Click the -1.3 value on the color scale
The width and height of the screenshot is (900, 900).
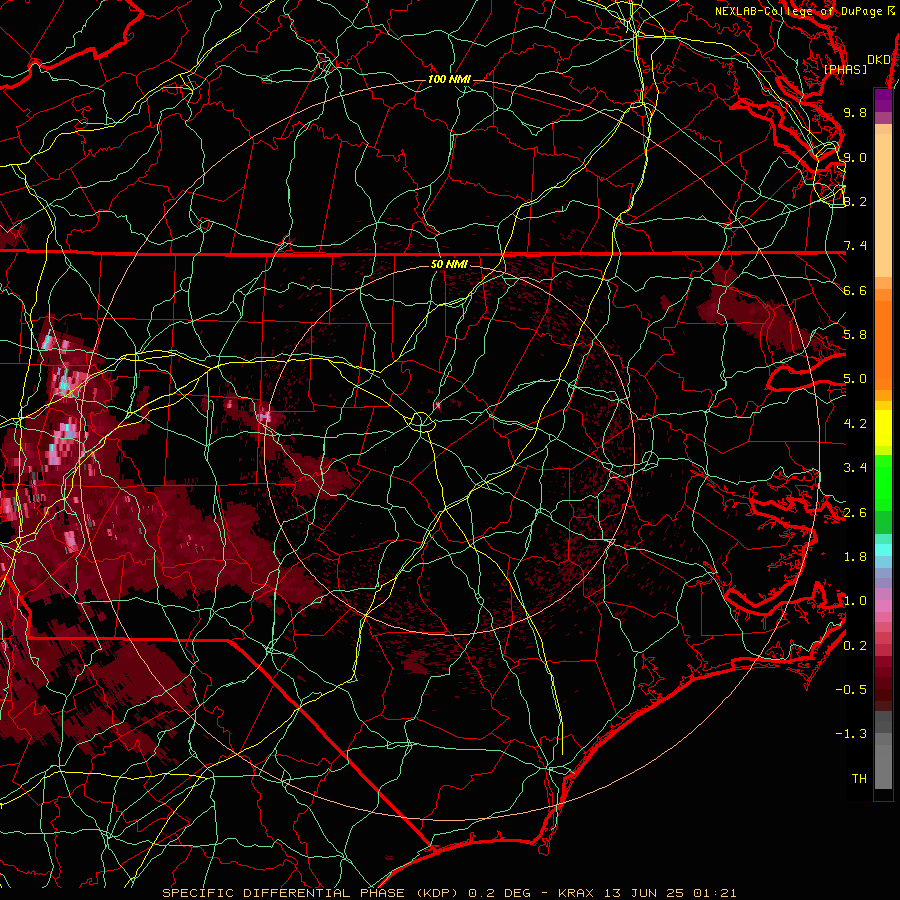click(851, 734)
